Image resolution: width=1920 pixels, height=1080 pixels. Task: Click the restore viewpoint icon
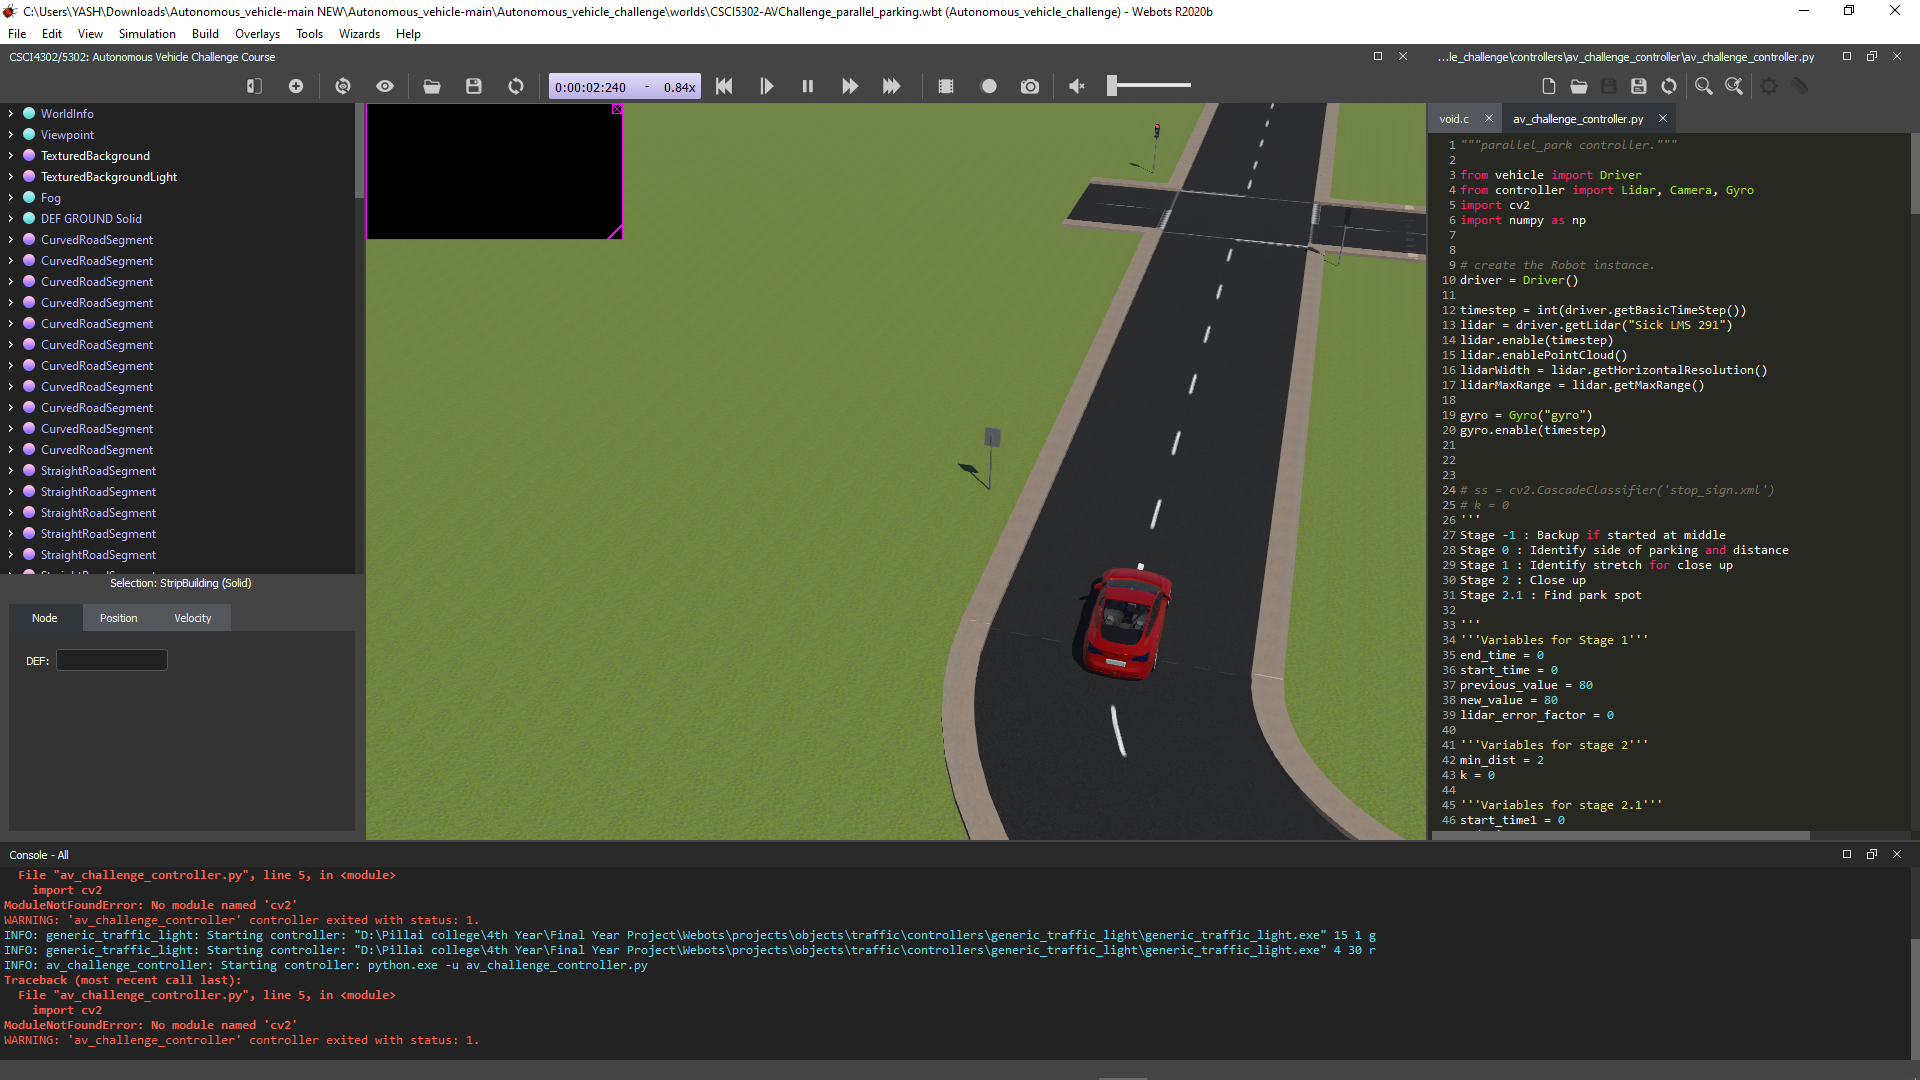click(343, 87)
